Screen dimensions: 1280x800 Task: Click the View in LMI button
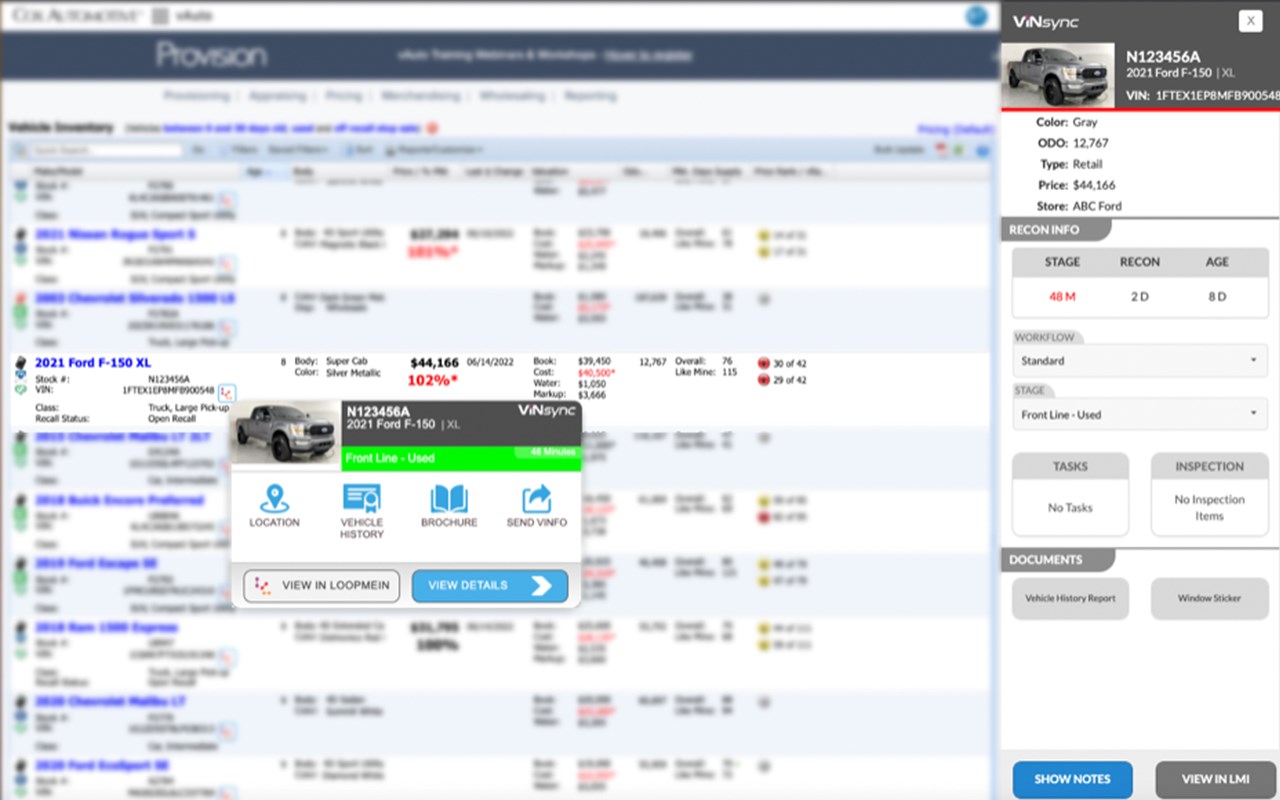pos(1216,779)
